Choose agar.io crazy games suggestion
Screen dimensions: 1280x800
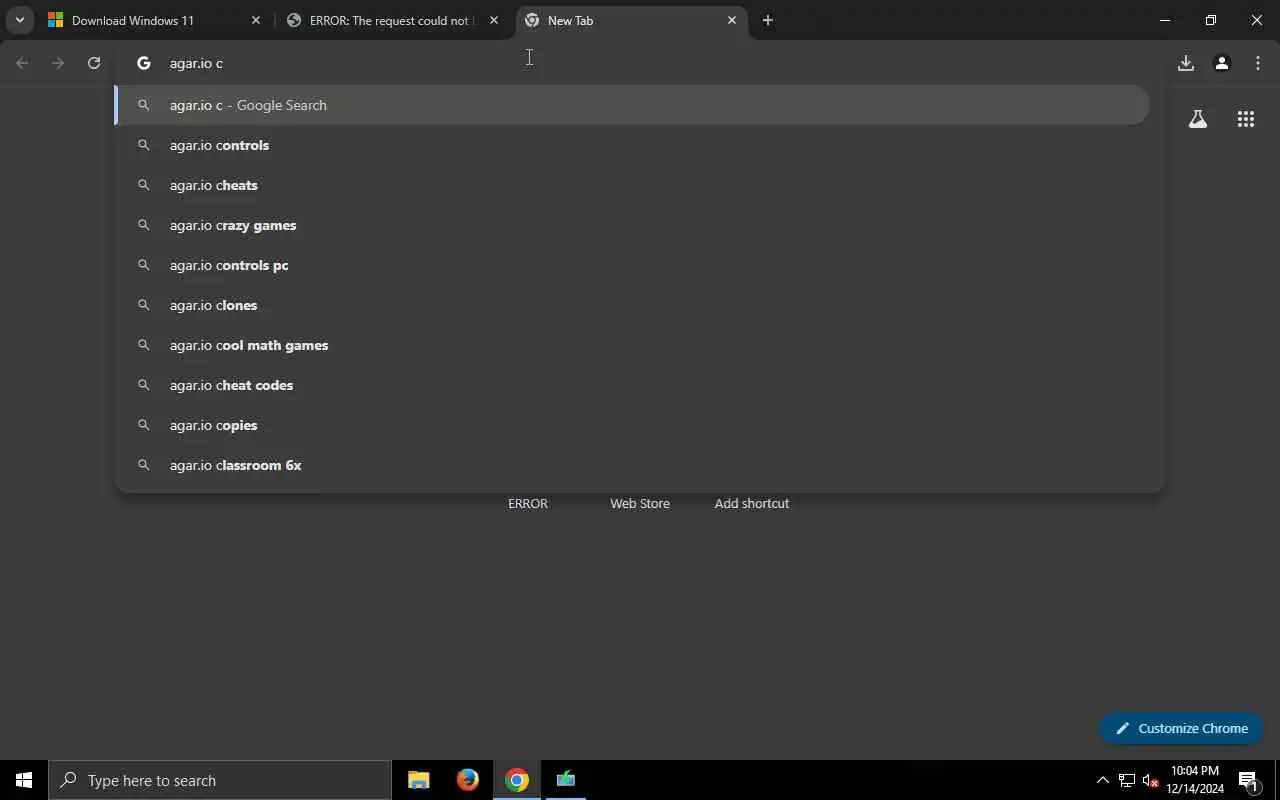(x=632, y=225)
